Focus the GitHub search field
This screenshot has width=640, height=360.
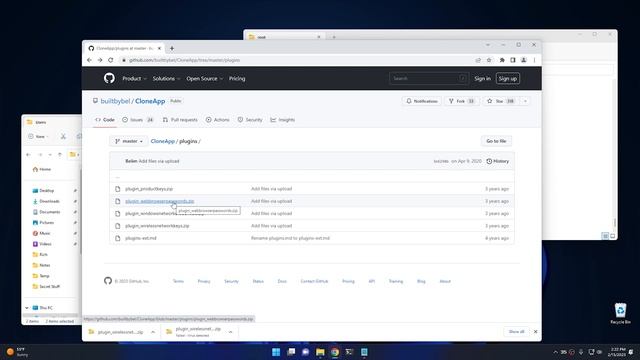coord(428,78)
